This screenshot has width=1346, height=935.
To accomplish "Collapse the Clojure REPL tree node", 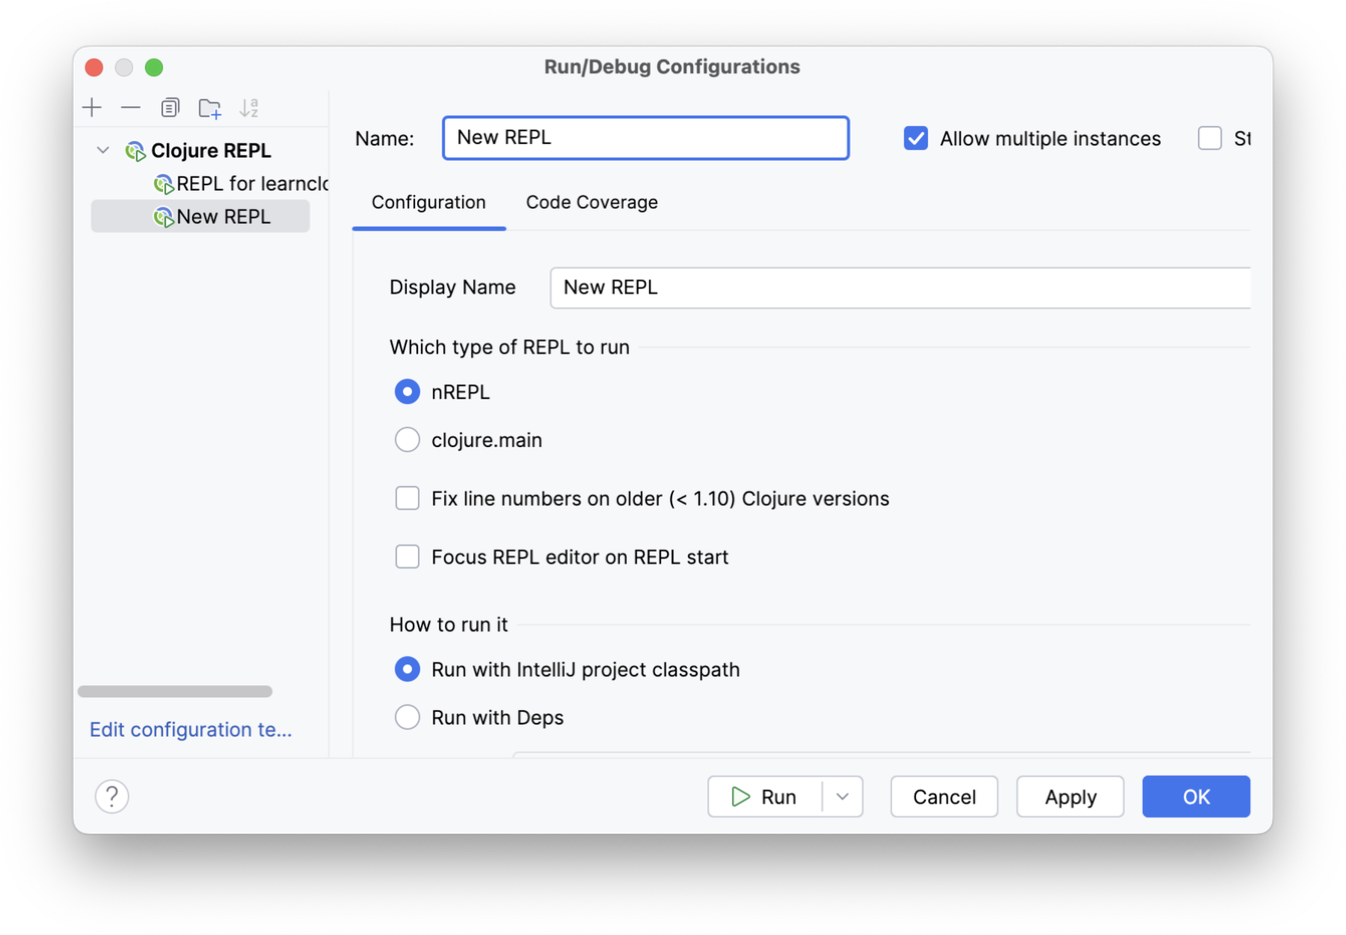I will point(103,150).
